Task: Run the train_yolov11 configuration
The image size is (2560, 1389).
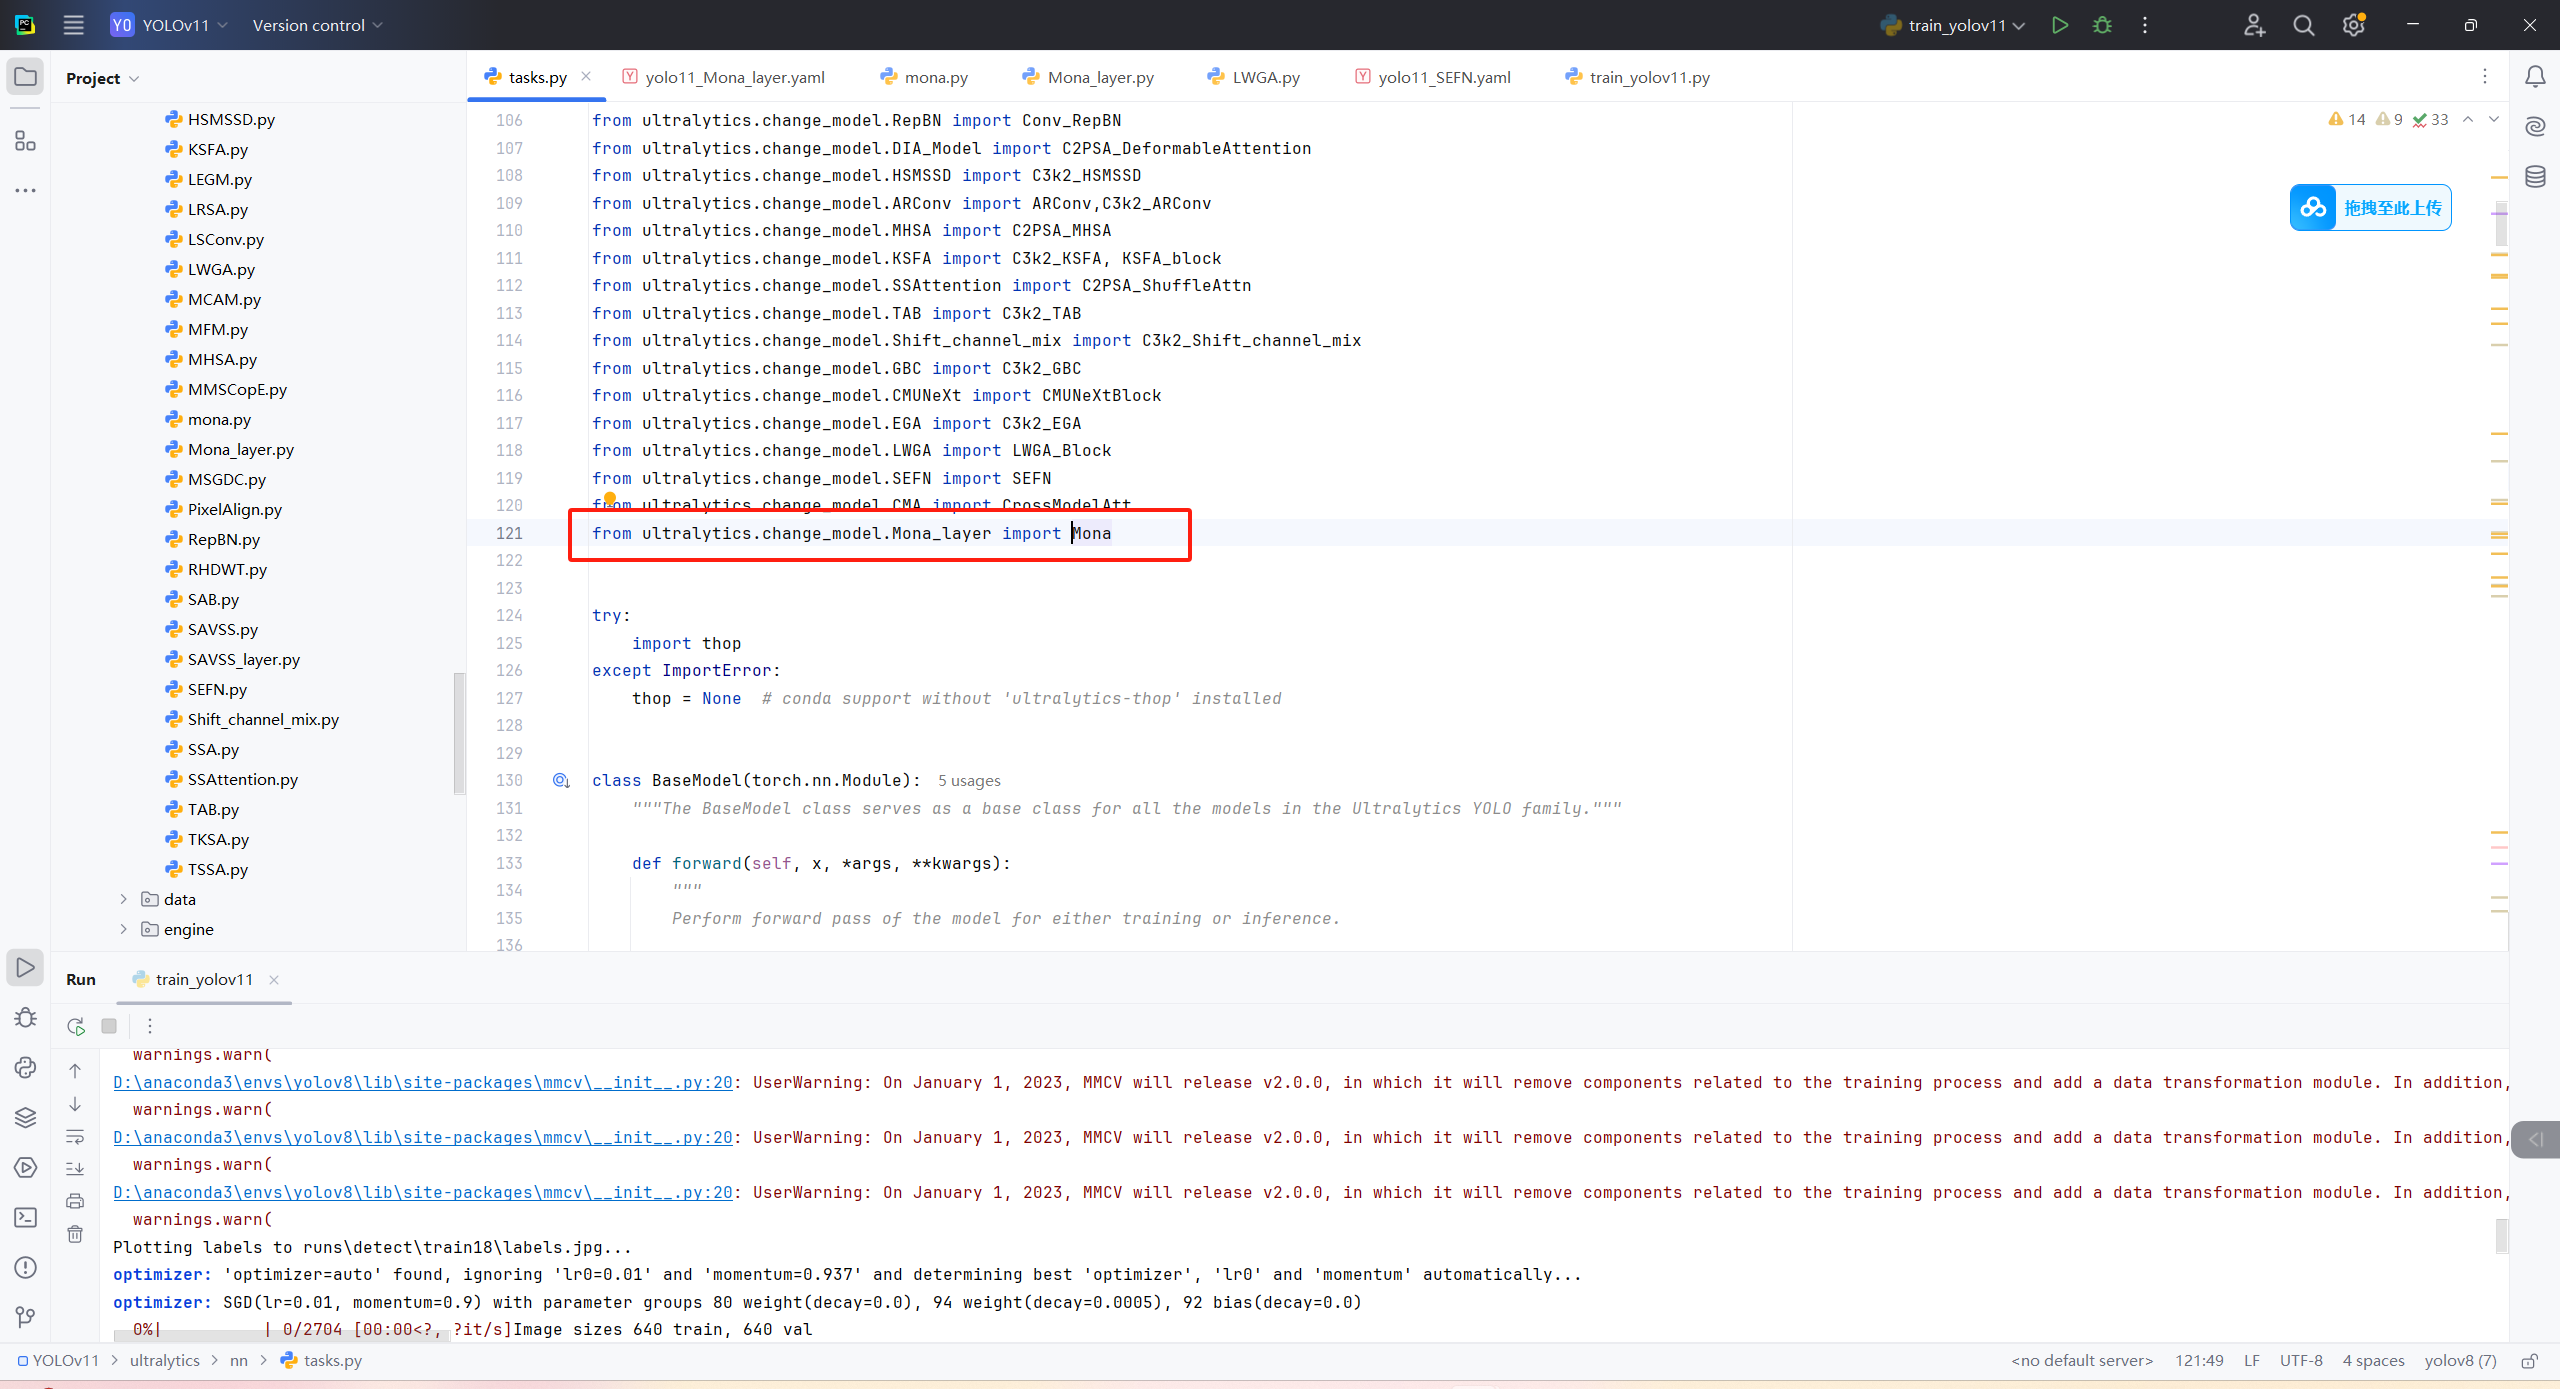Action: pyautogui.click(x=2059, y=25)
